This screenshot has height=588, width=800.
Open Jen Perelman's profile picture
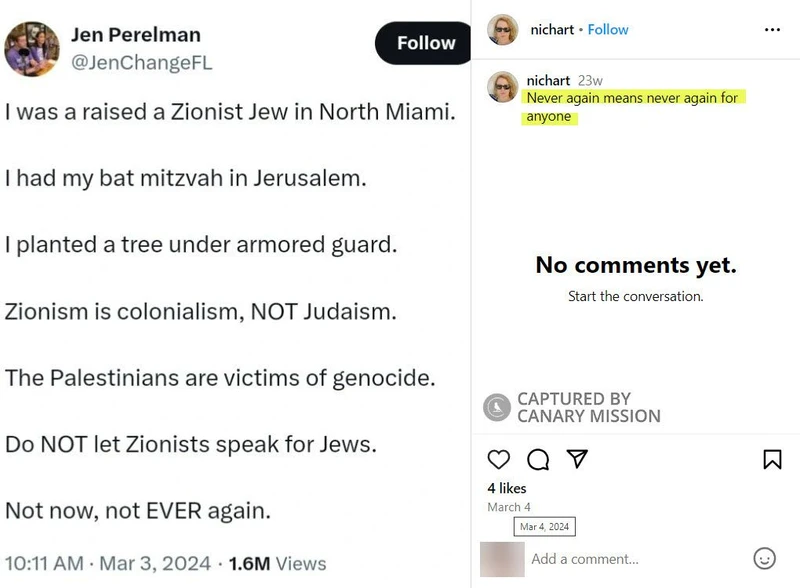coord(32,49)
